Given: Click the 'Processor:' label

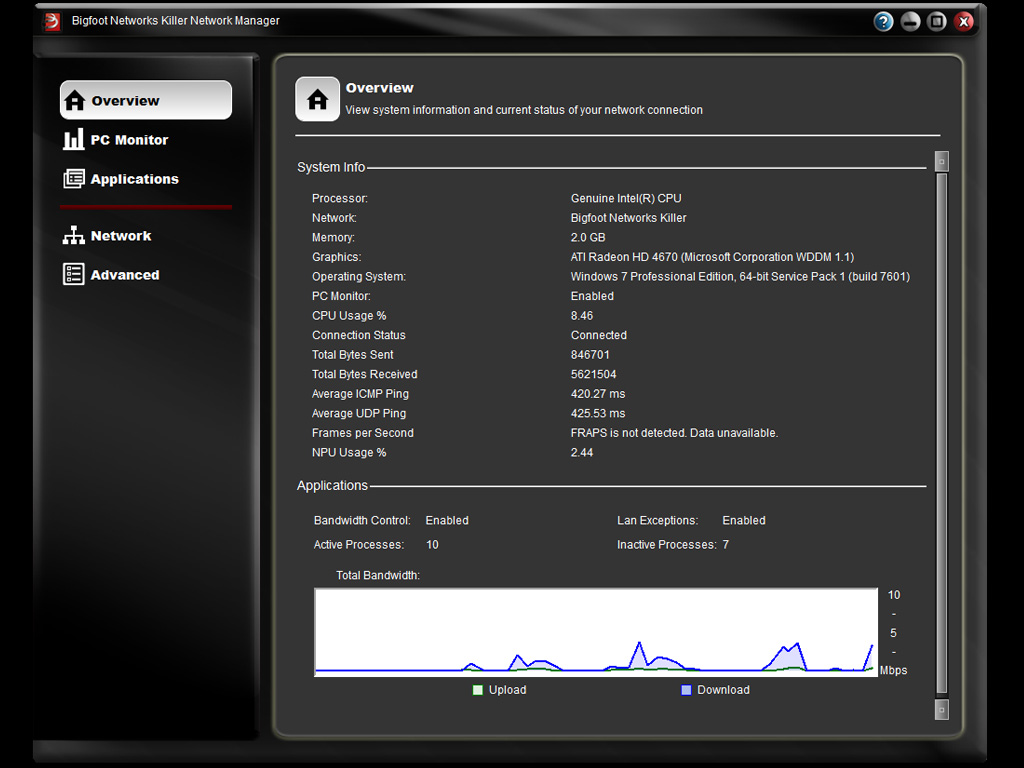Looking at the screenshot, I should coord(340,198).
